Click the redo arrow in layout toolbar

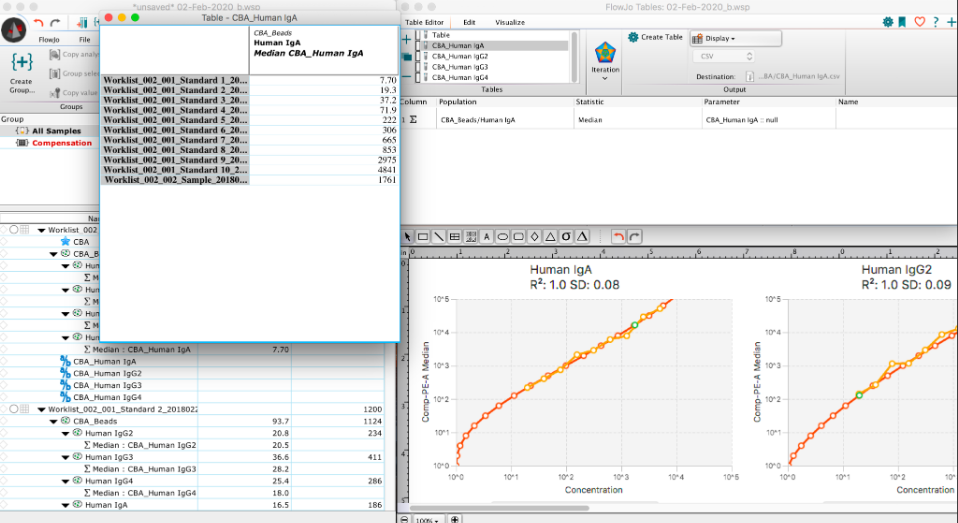(x=634, y=236)
